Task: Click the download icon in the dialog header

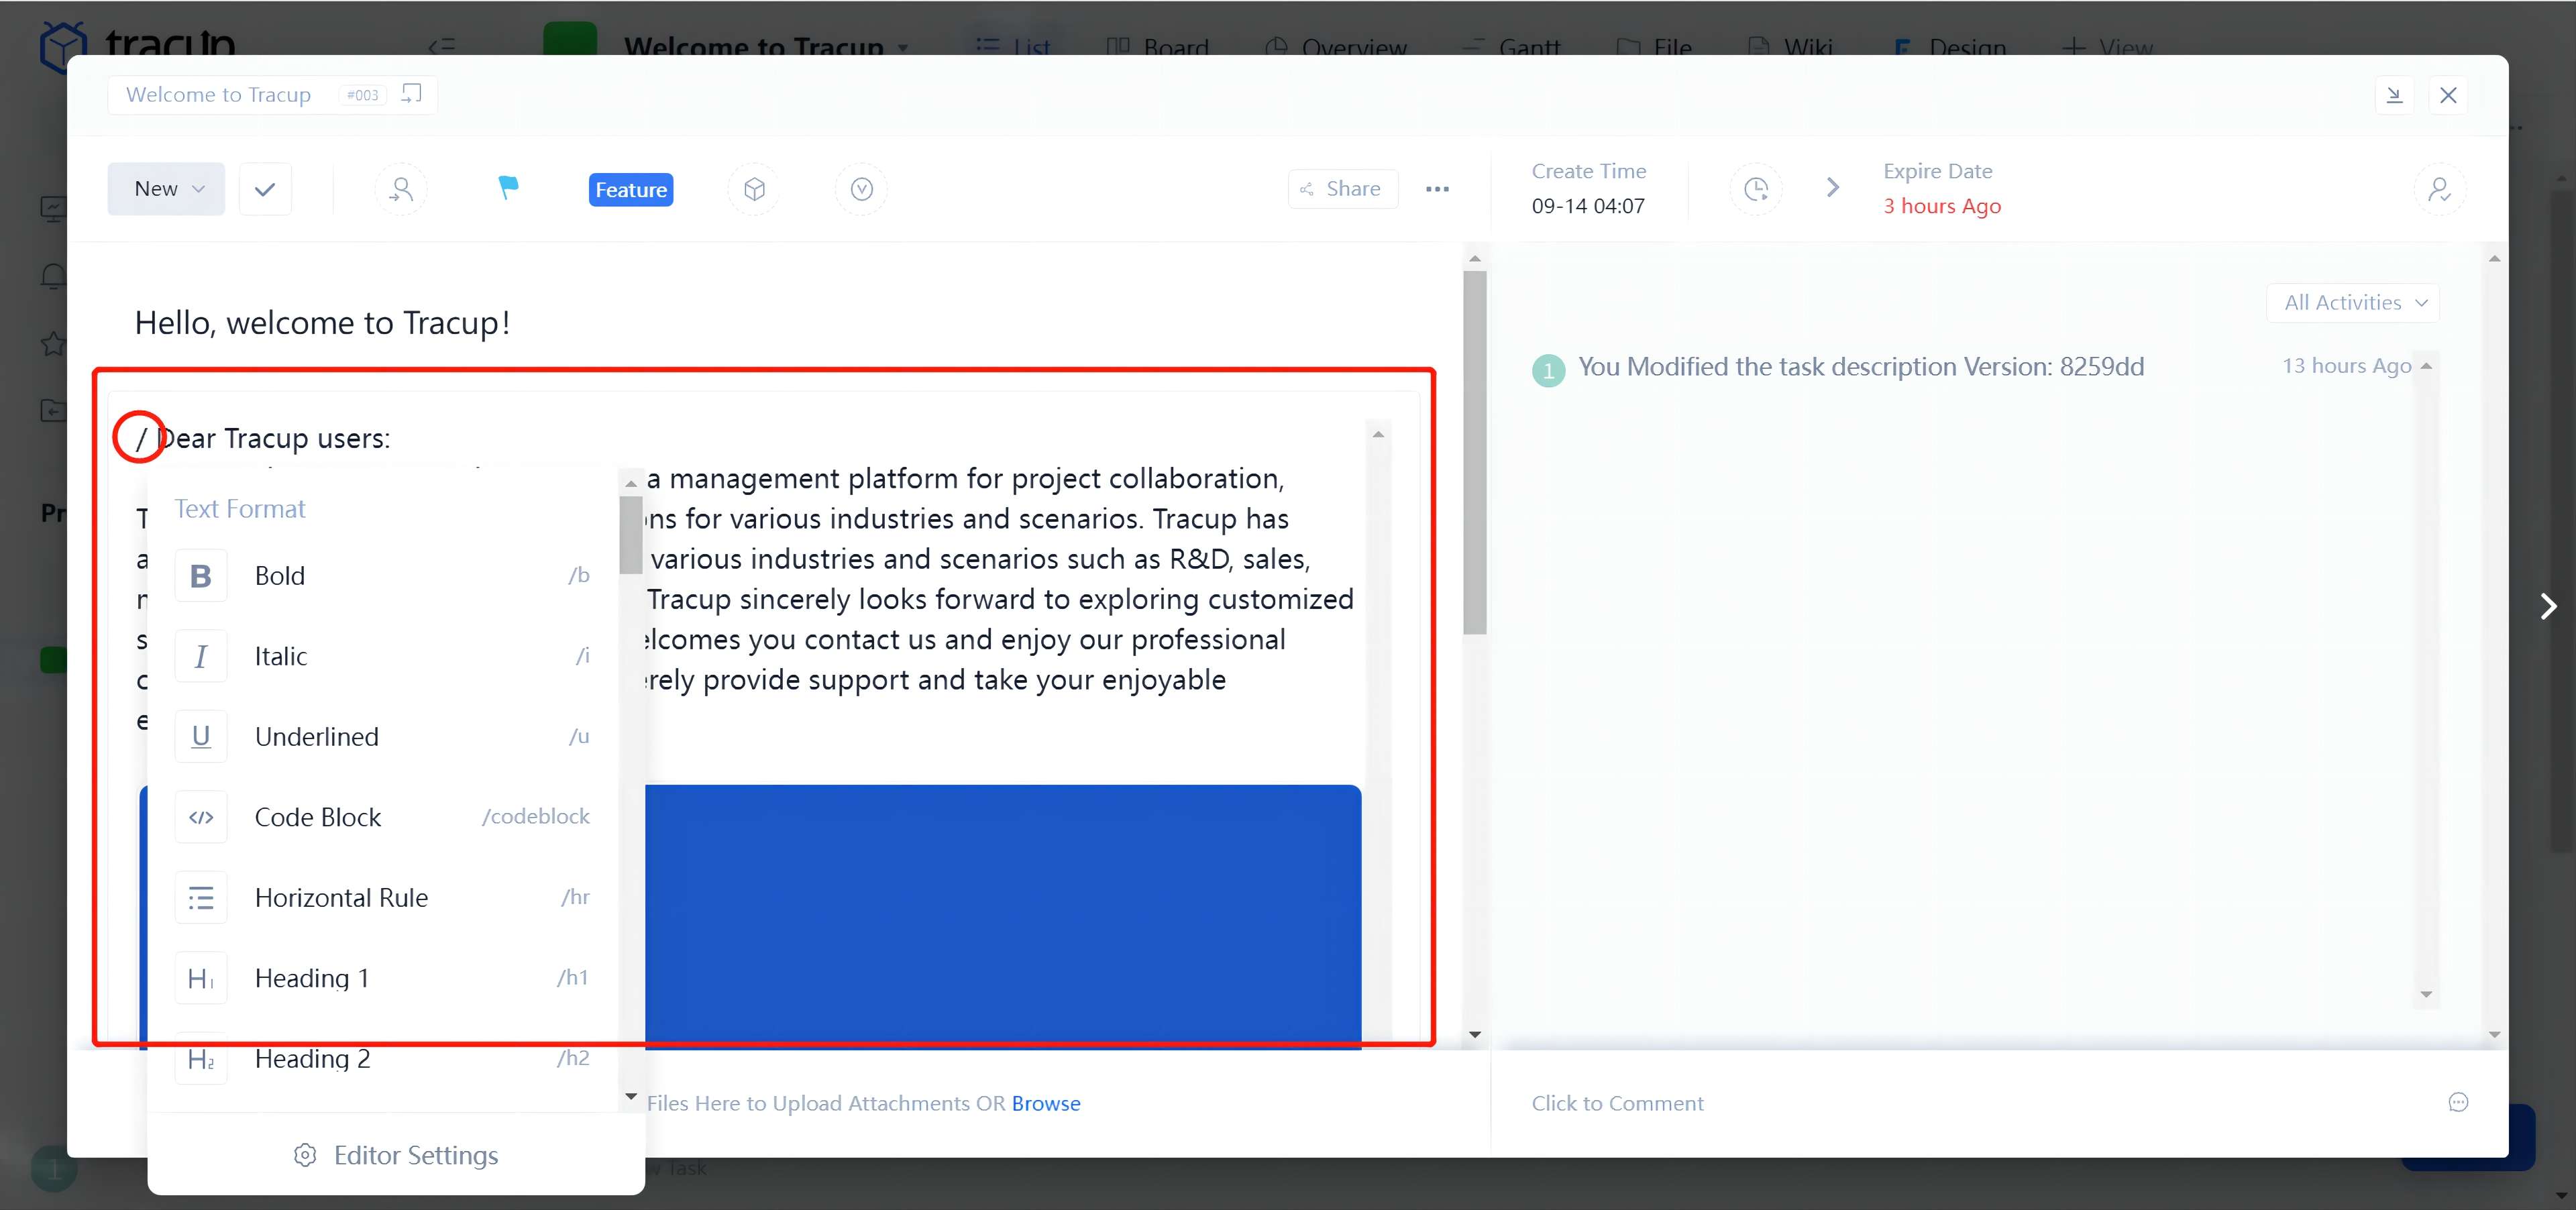Action: 2395,95
